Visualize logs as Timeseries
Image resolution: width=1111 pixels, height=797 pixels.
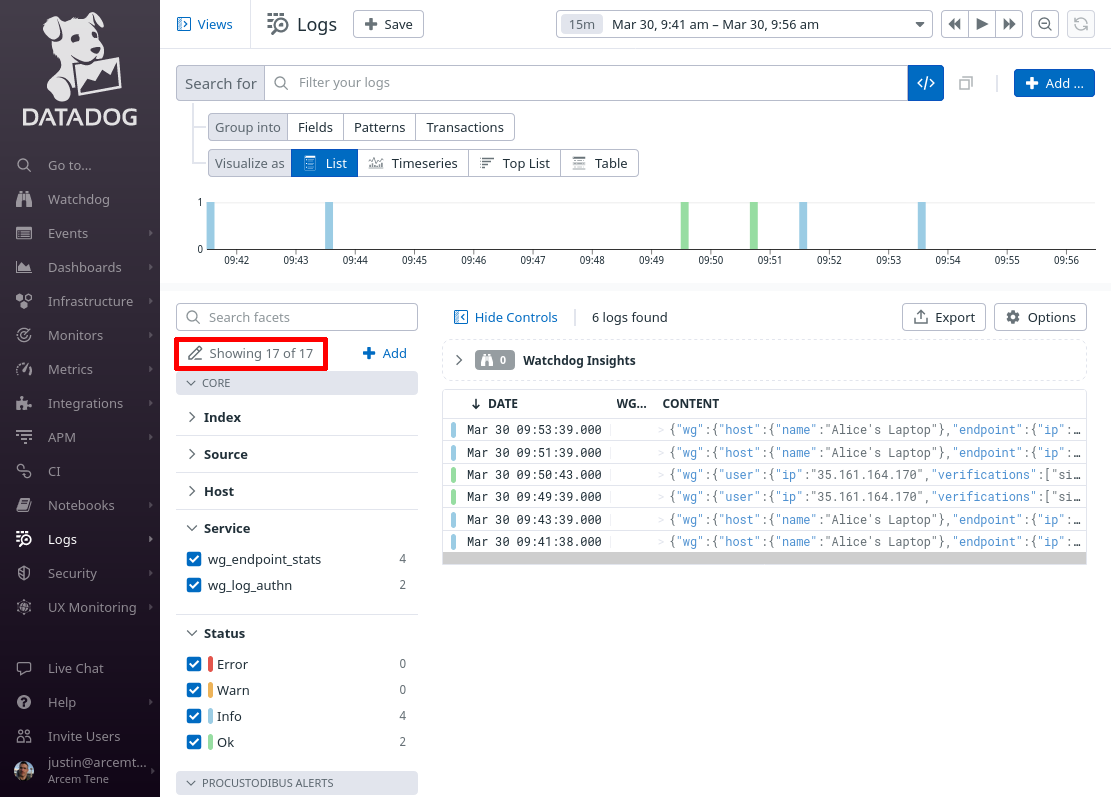[x=413, y=163]
